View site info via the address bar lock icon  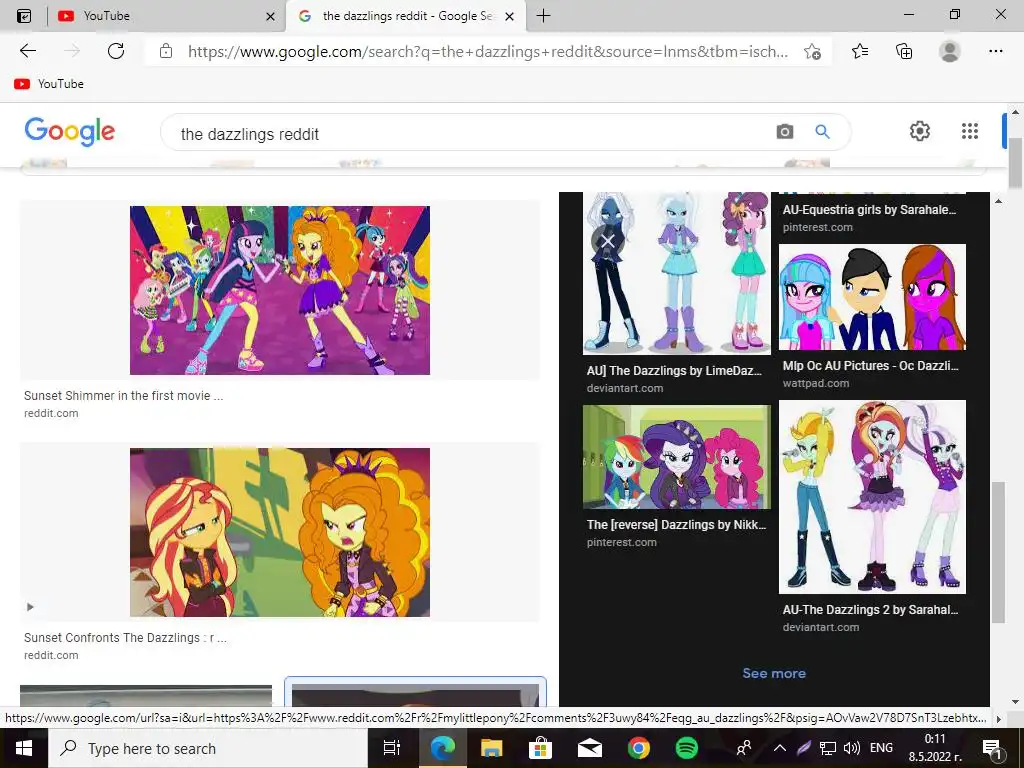point(166,51)
